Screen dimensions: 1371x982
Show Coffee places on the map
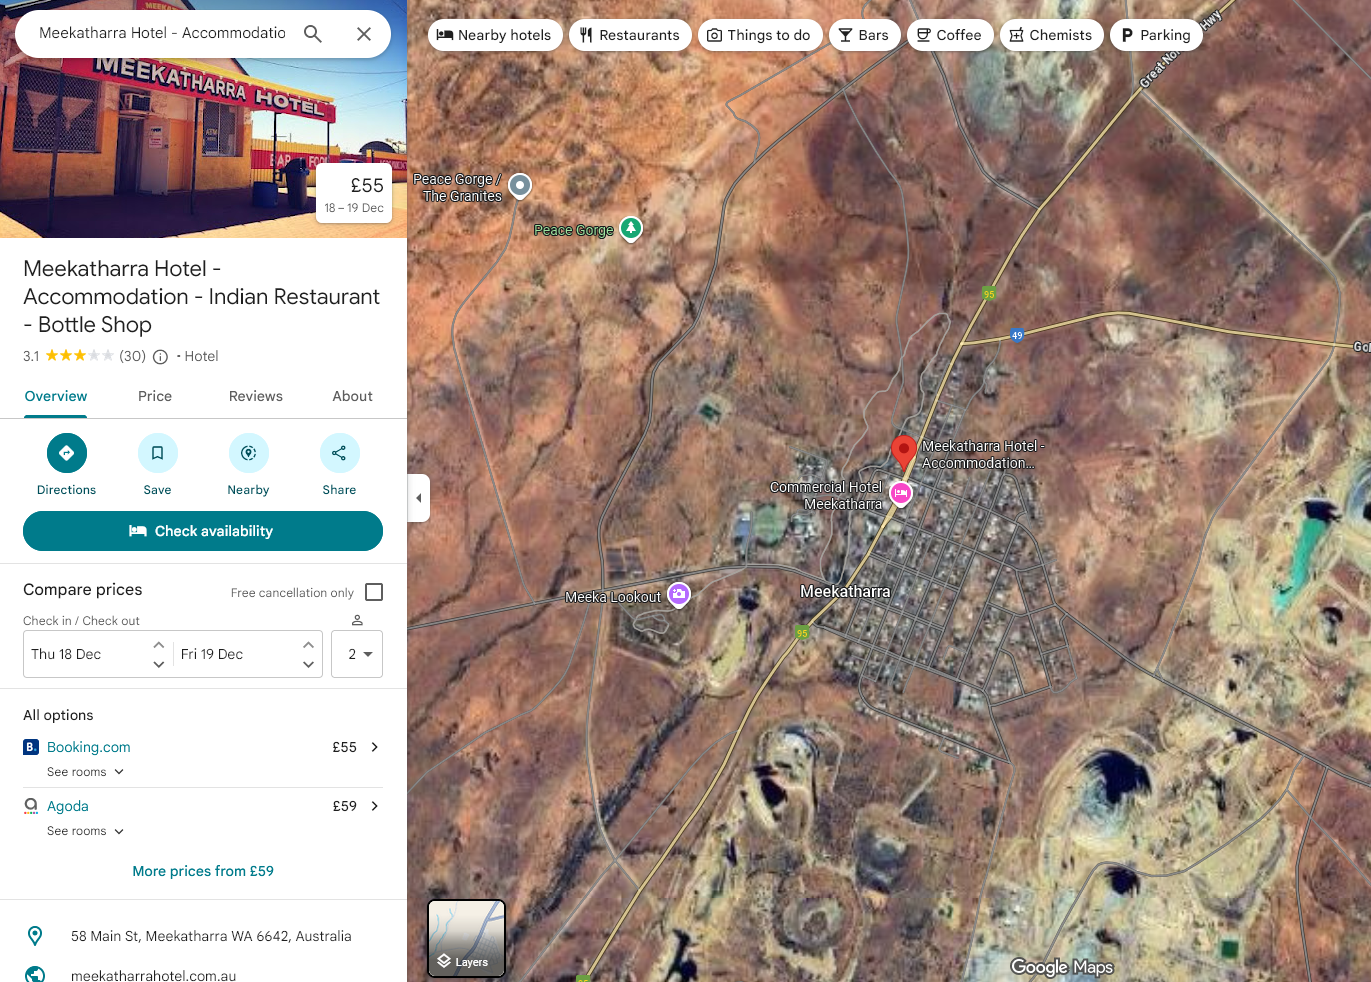pos(950,35)
